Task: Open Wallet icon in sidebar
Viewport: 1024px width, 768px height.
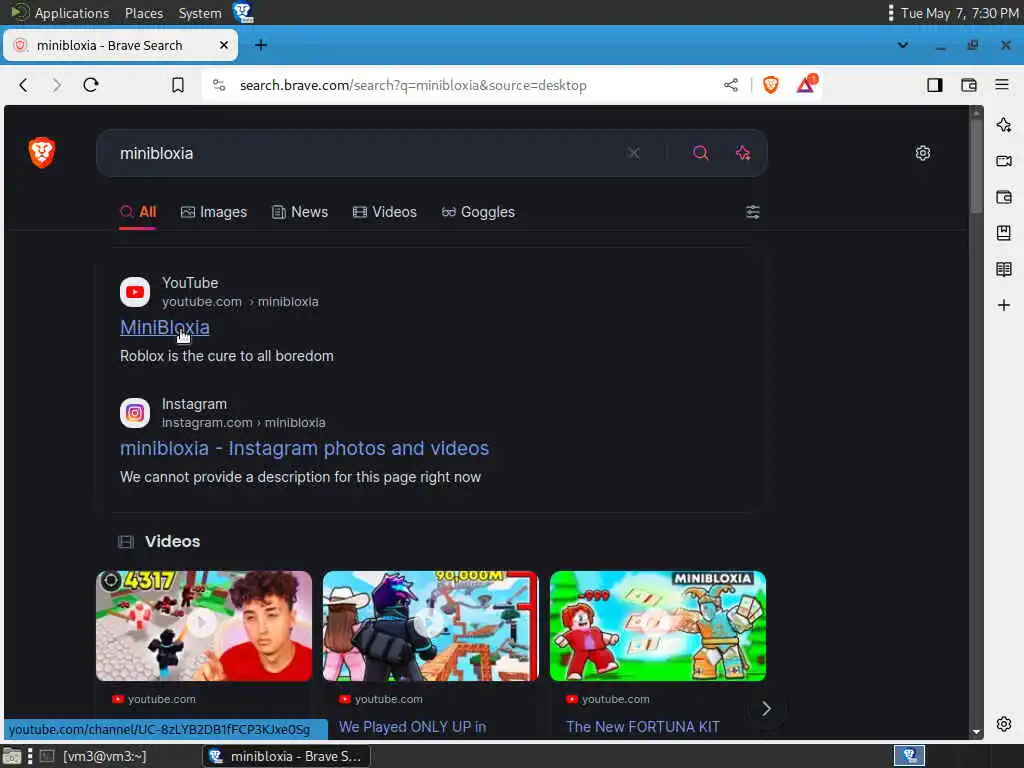Action: coord(1004,197)
